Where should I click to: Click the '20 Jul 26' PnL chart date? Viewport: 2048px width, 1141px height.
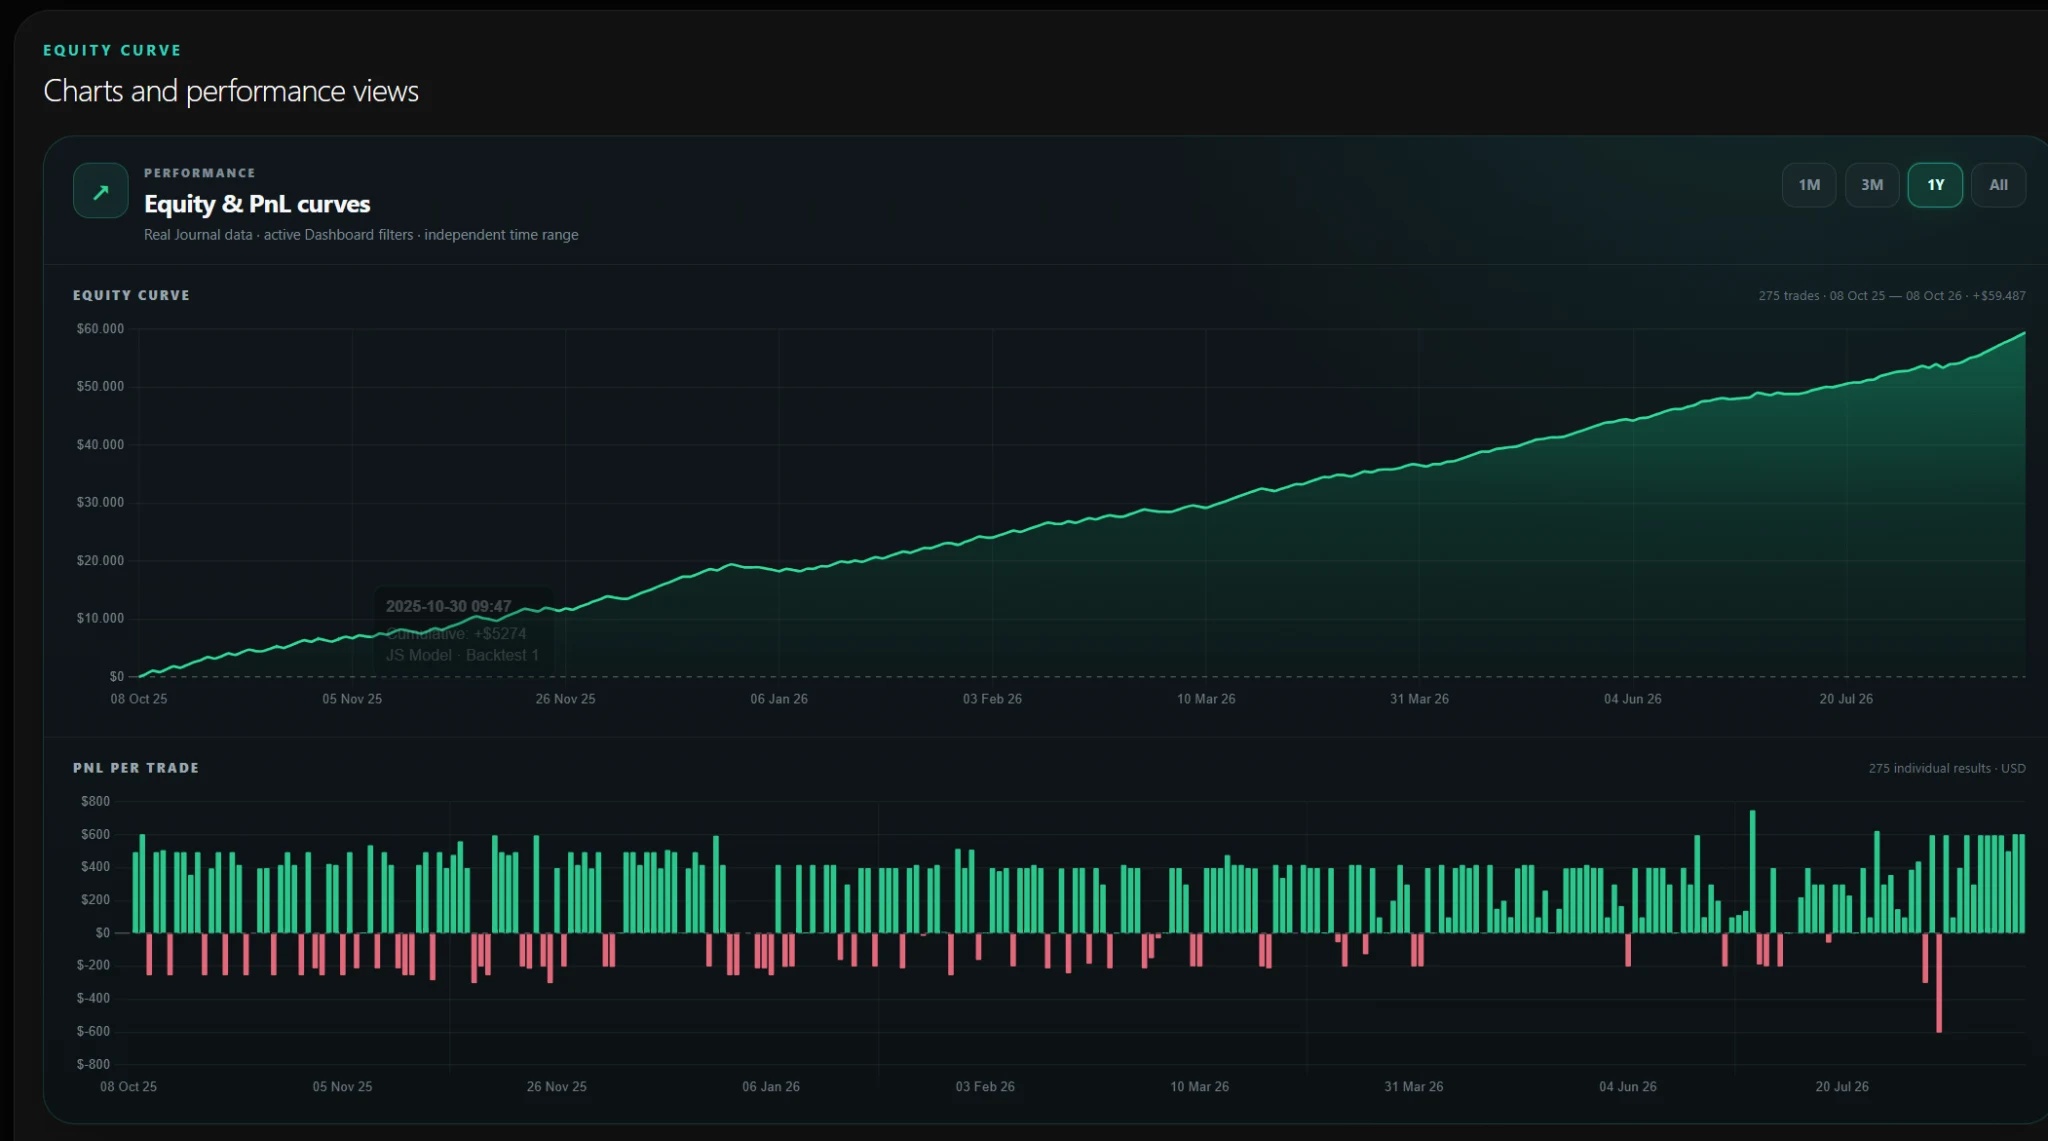click(1842, 1087)
